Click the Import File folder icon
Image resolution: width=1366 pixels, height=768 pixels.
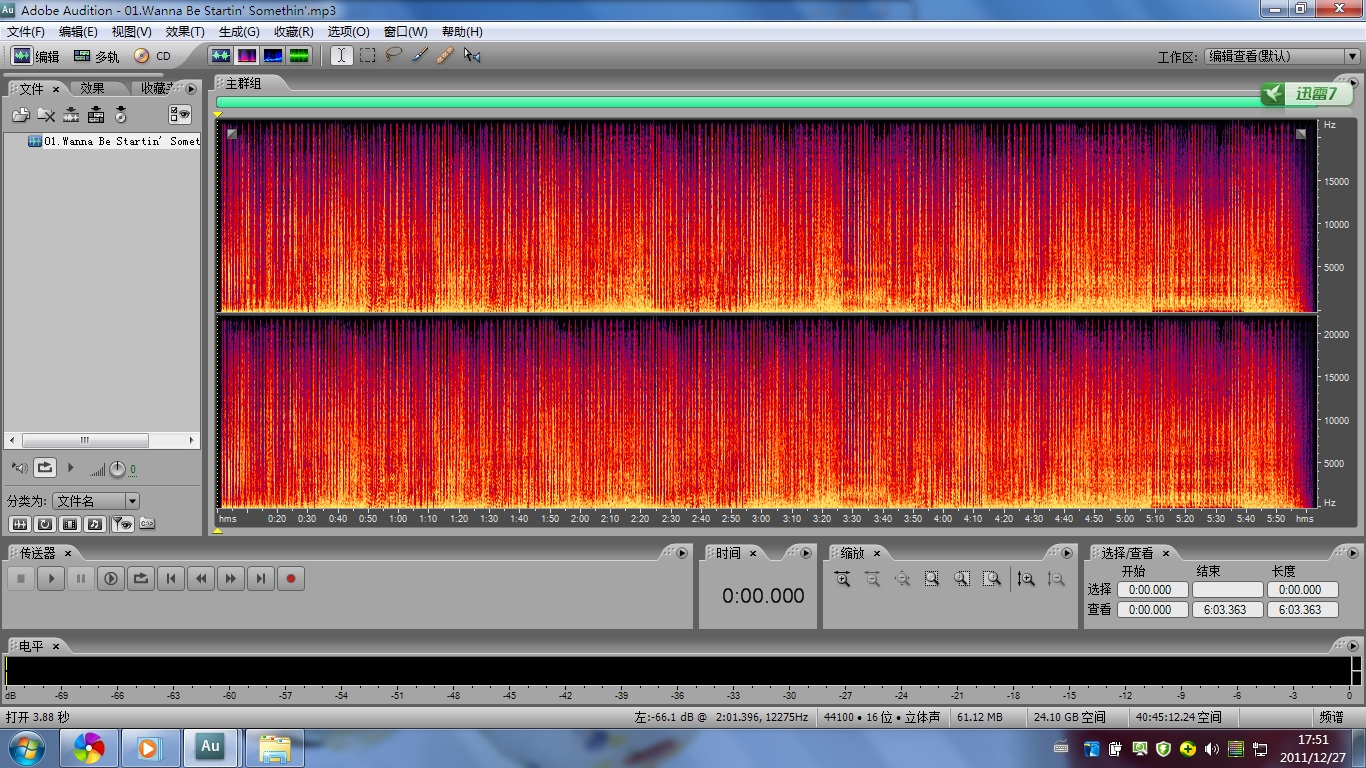[x=21, y=115]
